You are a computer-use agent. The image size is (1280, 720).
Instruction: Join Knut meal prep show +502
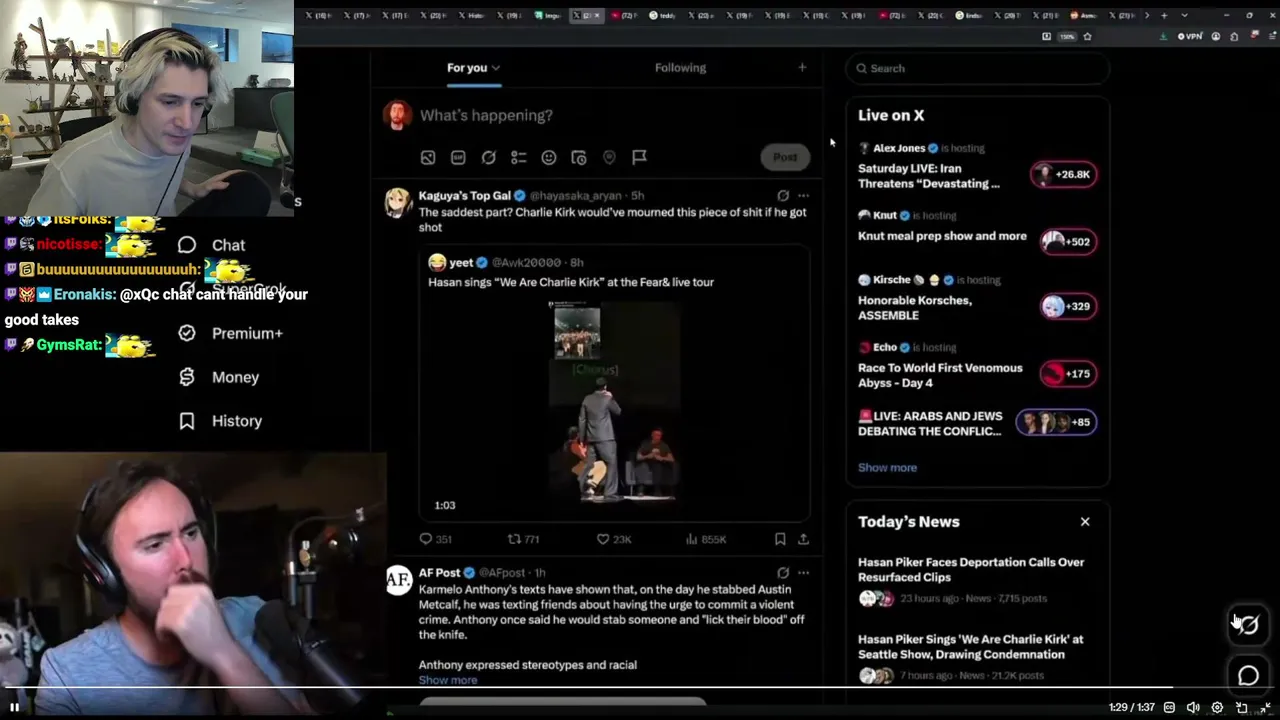pyautogui.click(x=1069, y=241)
